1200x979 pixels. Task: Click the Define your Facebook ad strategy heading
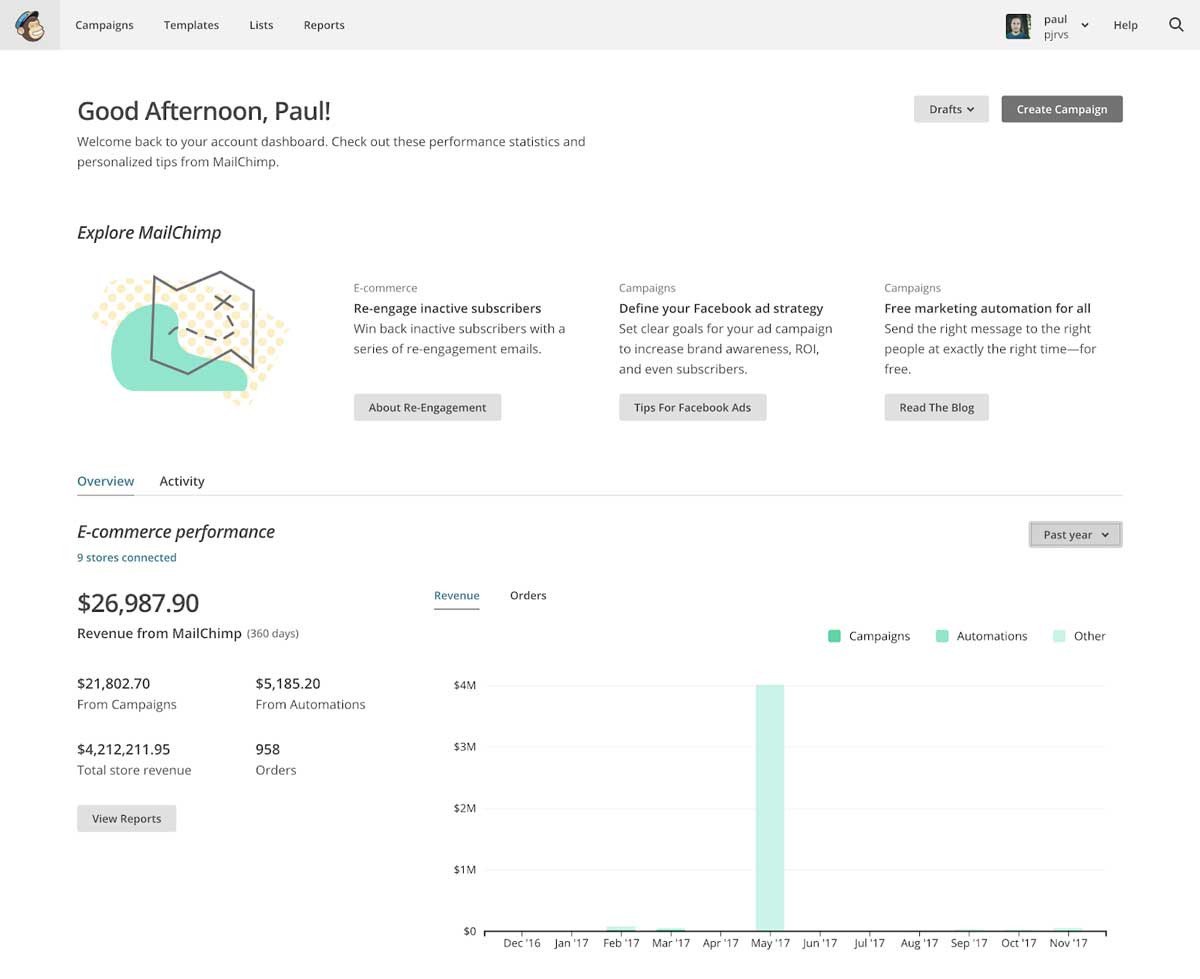coord(721,309)
